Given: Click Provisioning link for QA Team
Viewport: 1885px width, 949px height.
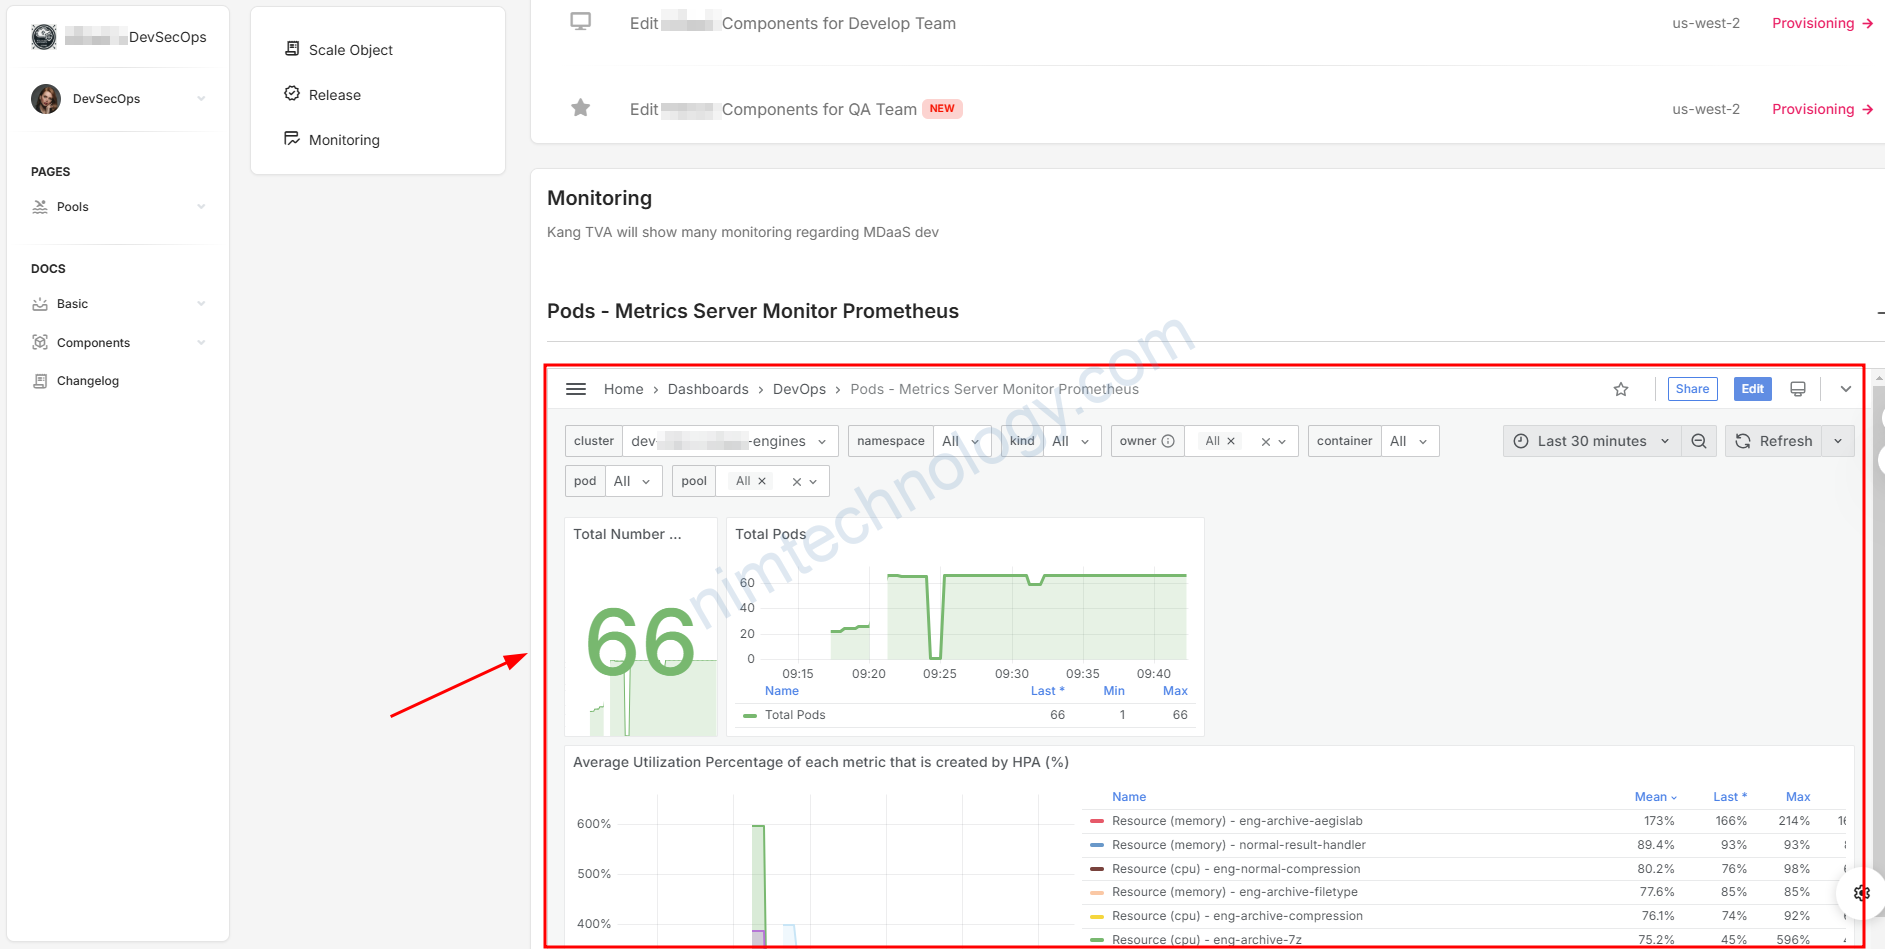Looking at the screenshot, I should (x=1821, y=109).
